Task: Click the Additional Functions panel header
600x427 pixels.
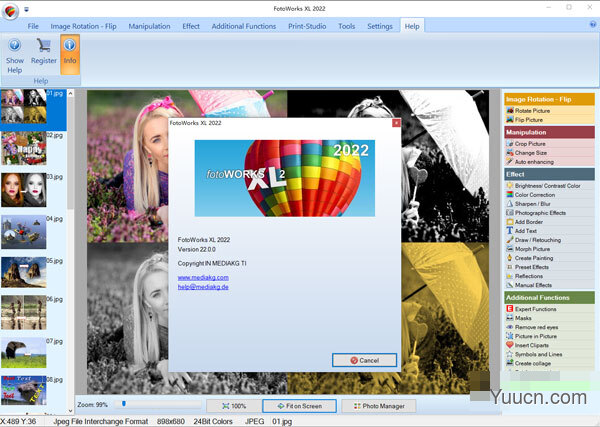Action: (x=549, y=297)
